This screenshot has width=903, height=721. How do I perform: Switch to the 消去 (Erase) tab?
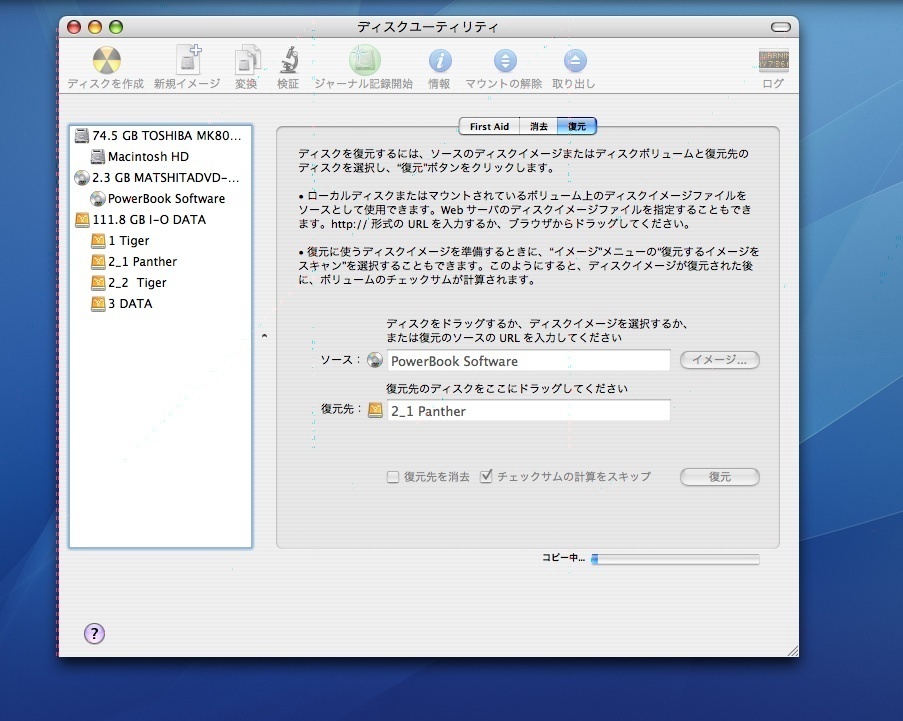538,126
